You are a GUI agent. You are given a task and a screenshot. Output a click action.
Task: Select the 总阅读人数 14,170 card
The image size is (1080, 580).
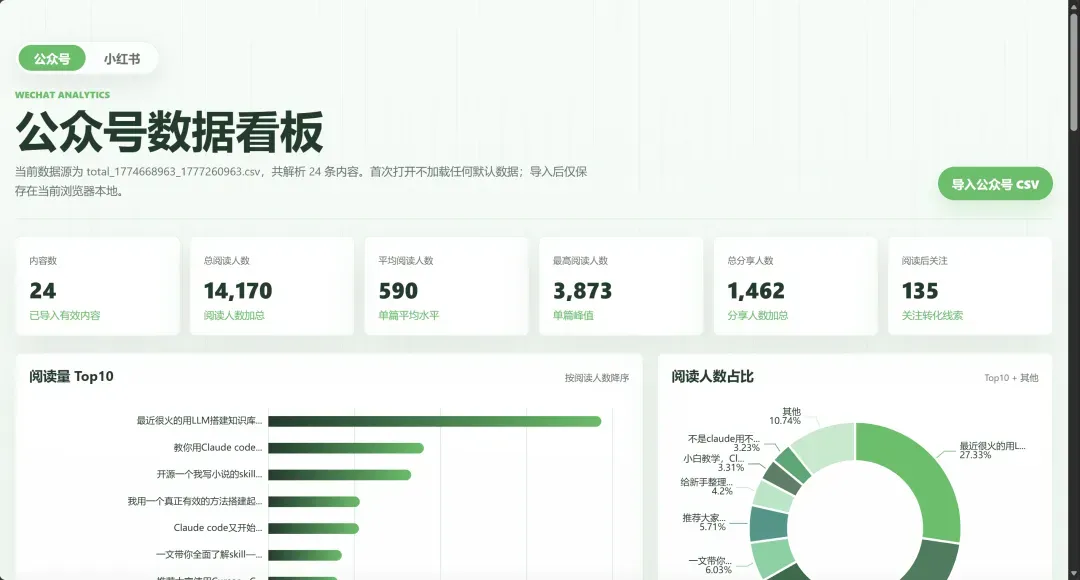coord(272,287)
